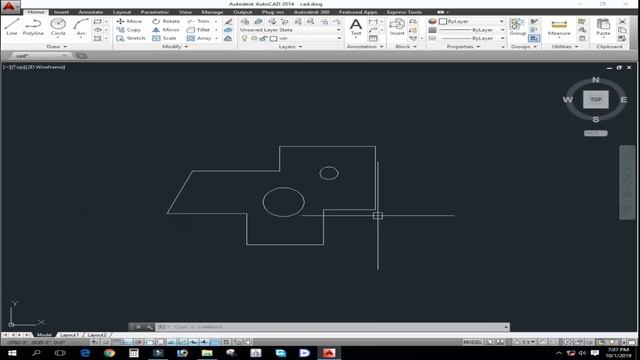Toggle layer freeze sun icon
Image resolution: width=640 pixels, height=360 pixels.
tap(253, 38)
